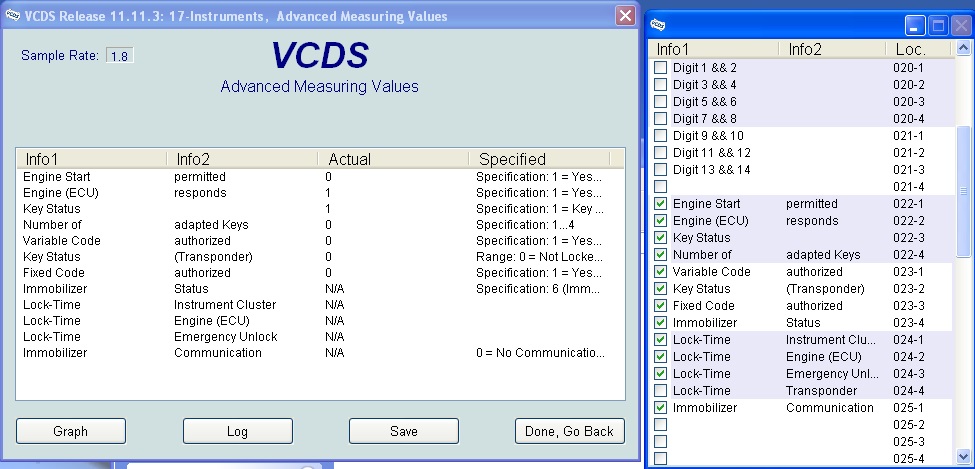The height and width of the screenshot is (469, 975).
Task: Check the Digit 1 && 2 checkbox
Action: [660, 67]
